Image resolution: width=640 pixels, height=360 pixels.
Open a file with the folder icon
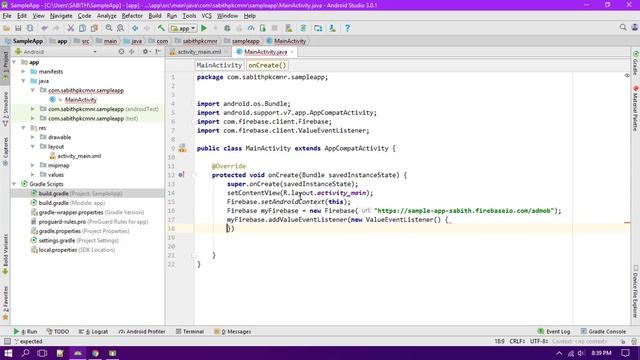(x=6, y=28)
